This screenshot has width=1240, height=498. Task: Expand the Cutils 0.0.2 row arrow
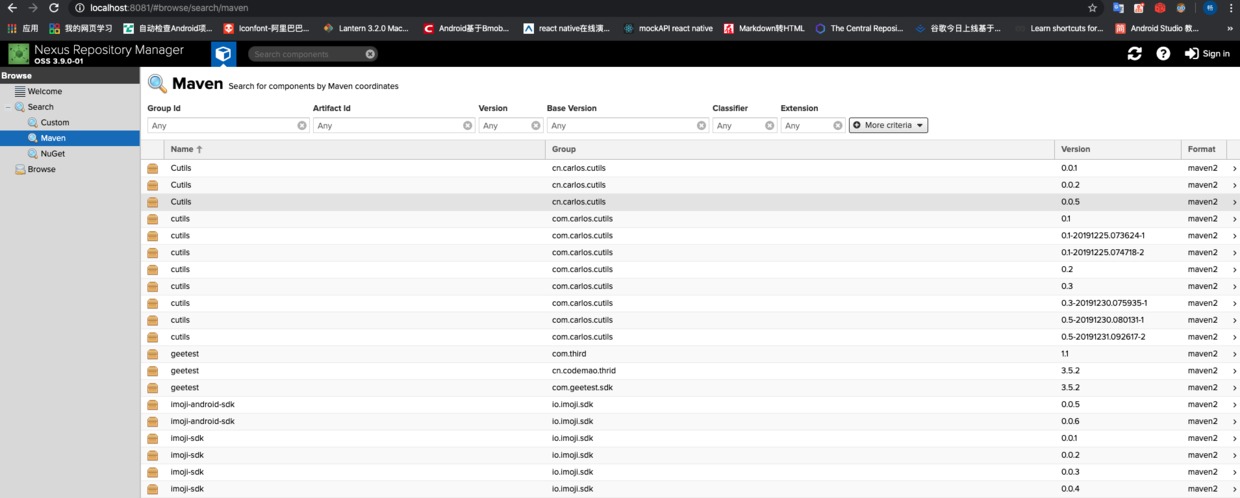click(x=1234, y=186)
